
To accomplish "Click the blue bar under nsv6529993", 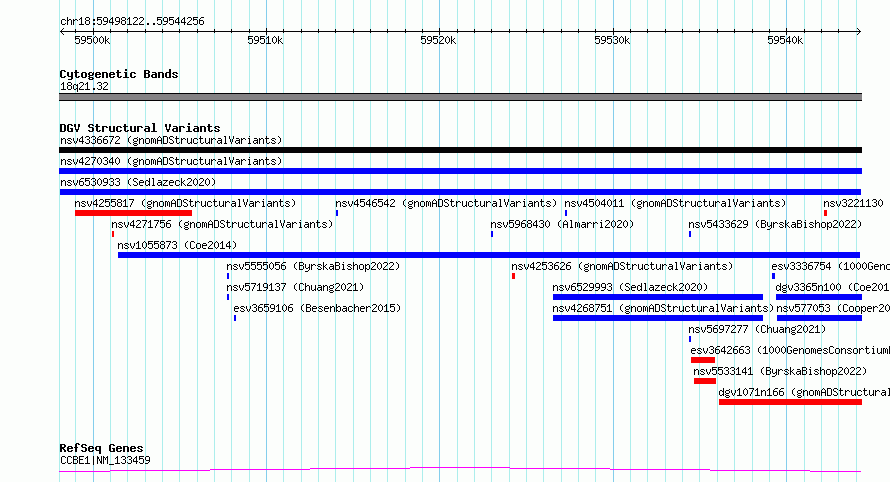I will pyautogui.click(x=658, y=297).
